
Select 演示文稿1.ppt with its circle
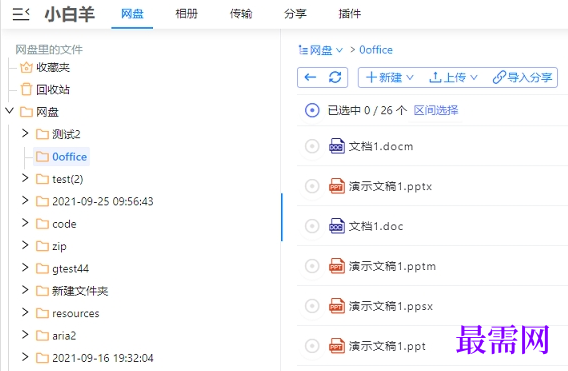coord(312,346)
